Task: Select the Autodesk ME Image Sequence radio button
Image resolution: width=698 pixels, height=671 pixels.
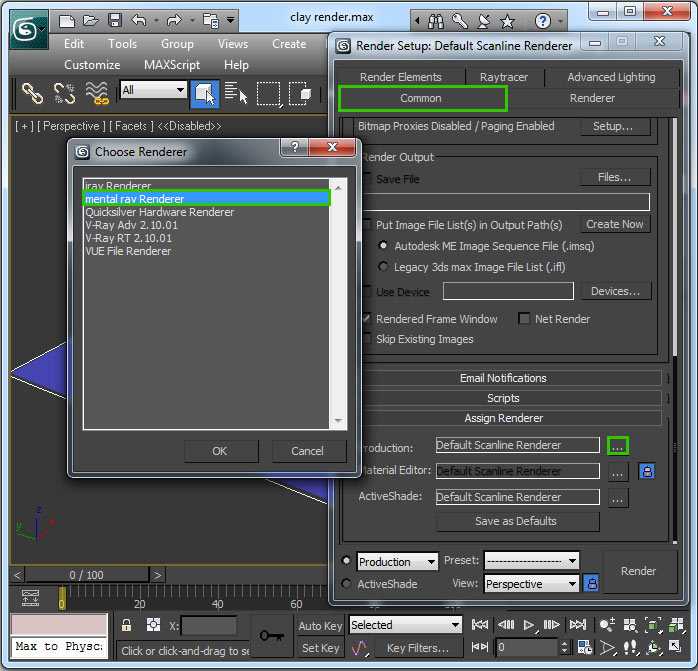Action: click(382, 245)
